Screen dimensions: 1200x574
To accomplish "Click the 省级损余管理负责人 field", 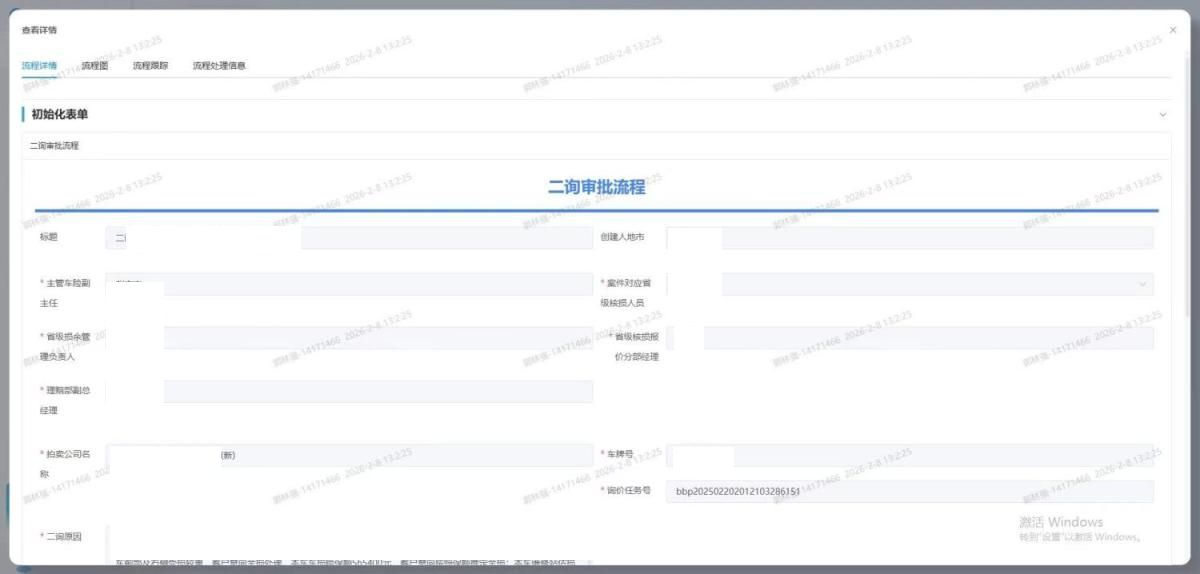I will coord(348,338).
